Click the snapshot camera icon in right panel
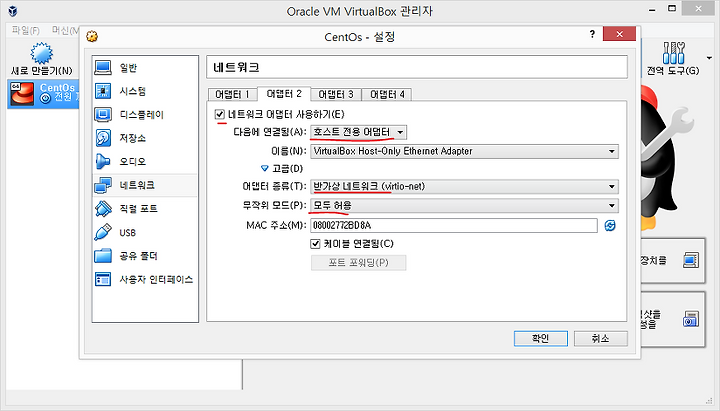The image size is (720, 411). (x=691, y=319)
